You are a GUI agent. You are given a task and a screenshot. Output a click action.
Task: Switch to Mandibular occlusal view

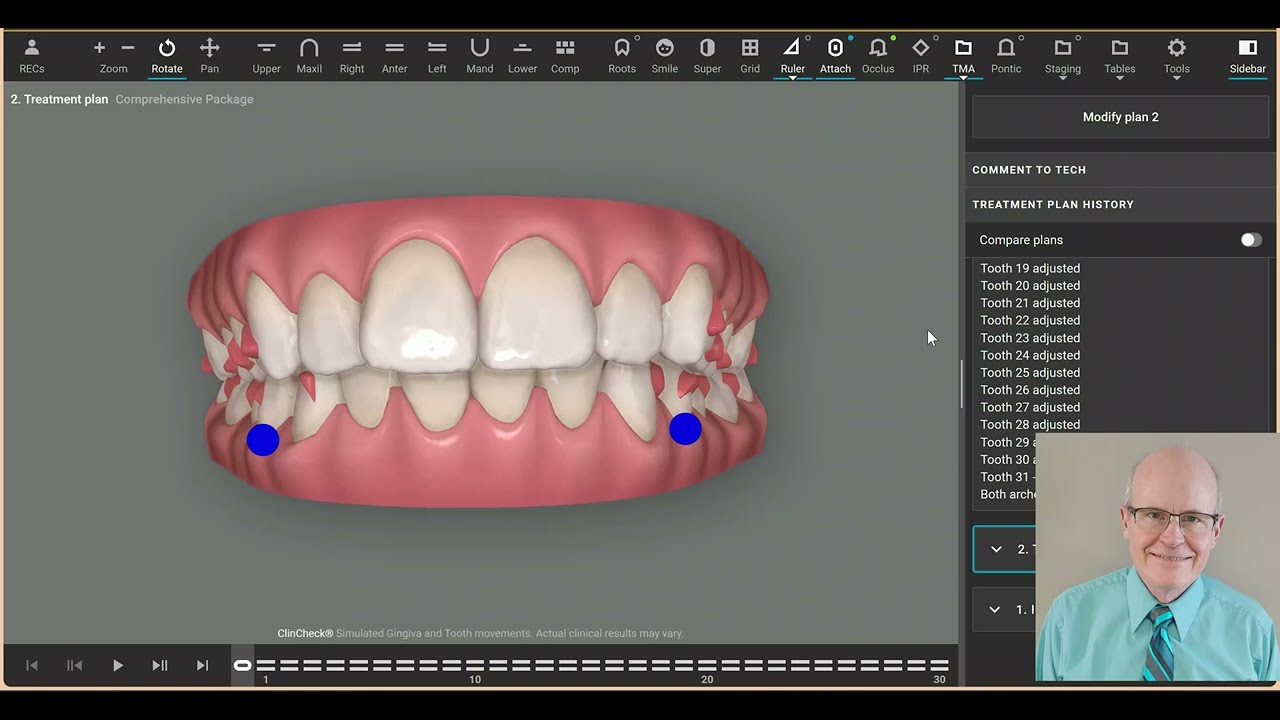pyautogui.click(x=480, y=56)
